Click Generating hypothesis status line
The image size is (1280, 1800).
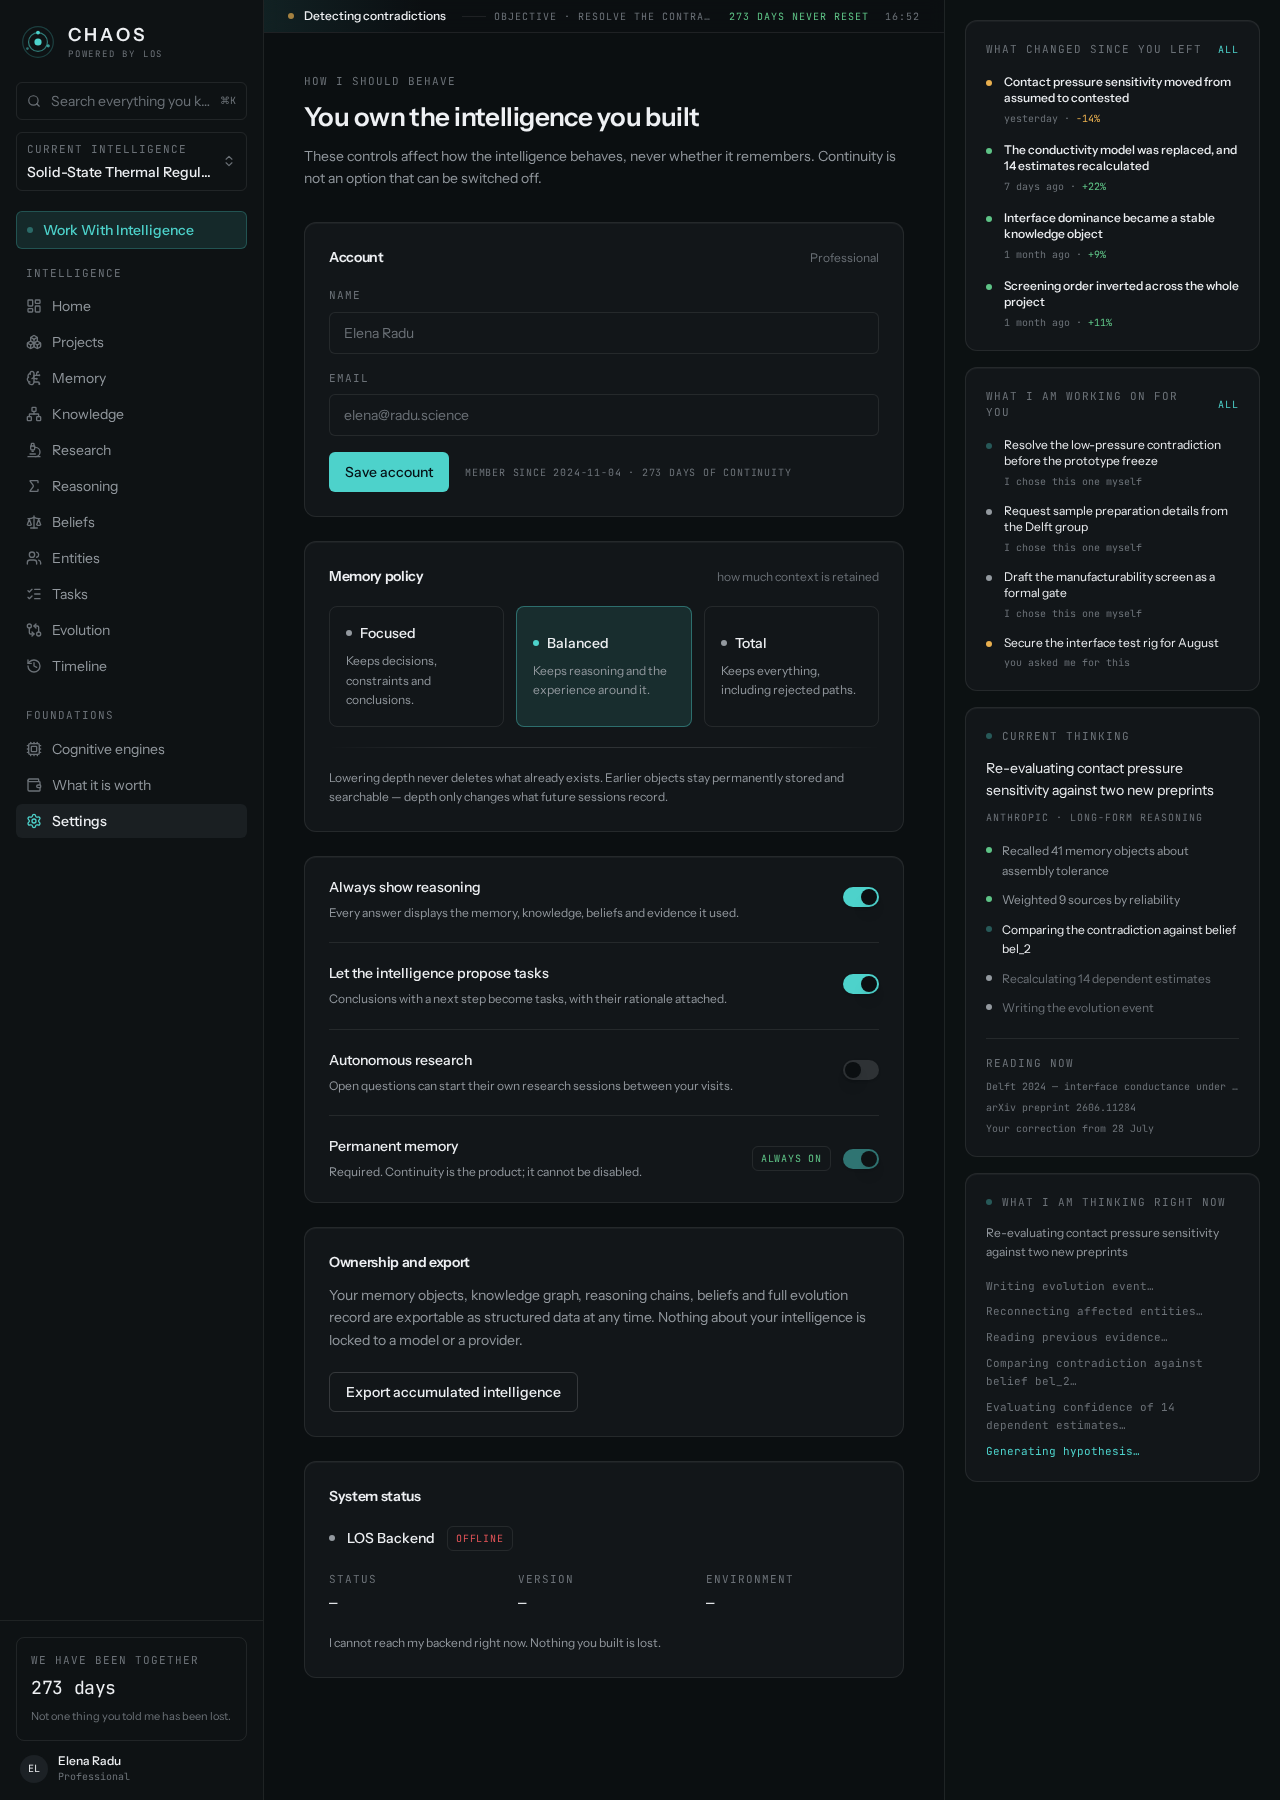click(1063, 1452)
